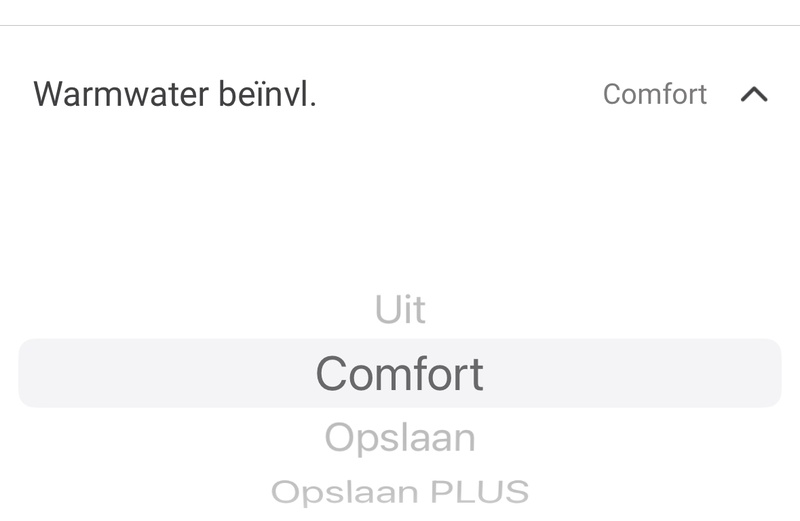Switch the wheel to the Opslaan entry

pyautogui.click(x=400, y=438)
